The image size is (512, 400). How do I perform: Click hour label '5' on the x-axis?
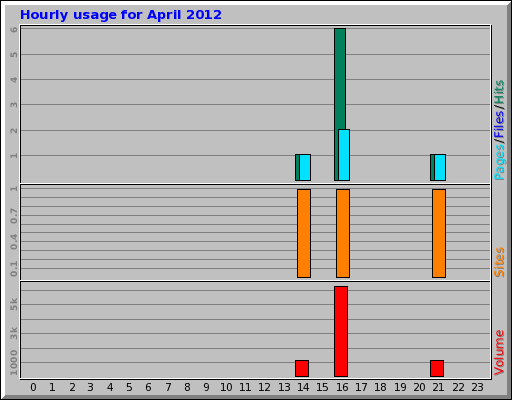click(129, 387)
